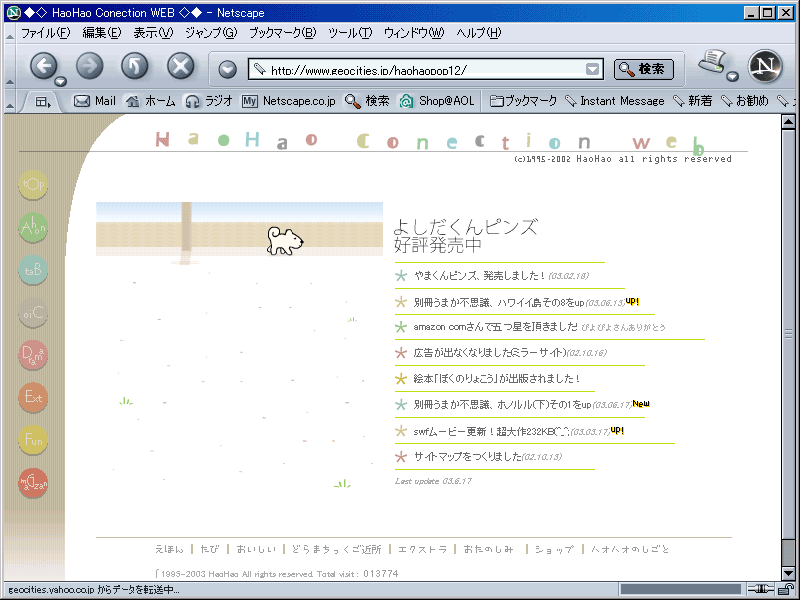Click the vertical scrollbar up arrow
This screenshot has height=600, width=800.
tap(788, 121)
